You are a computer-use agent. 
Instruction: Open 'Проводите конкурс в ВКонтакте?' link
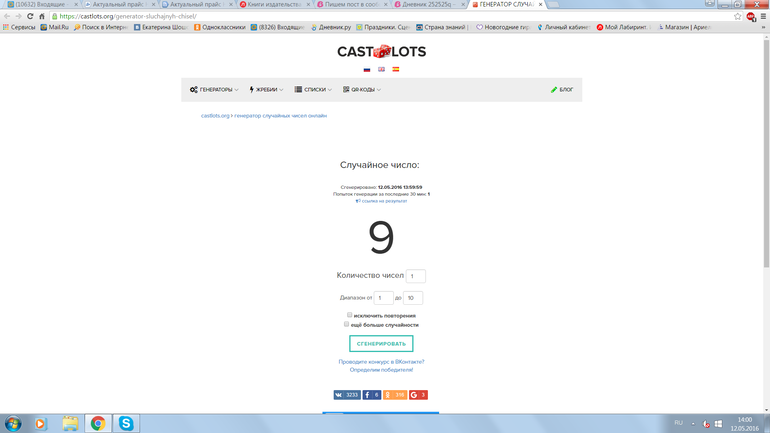coord(381,362)
